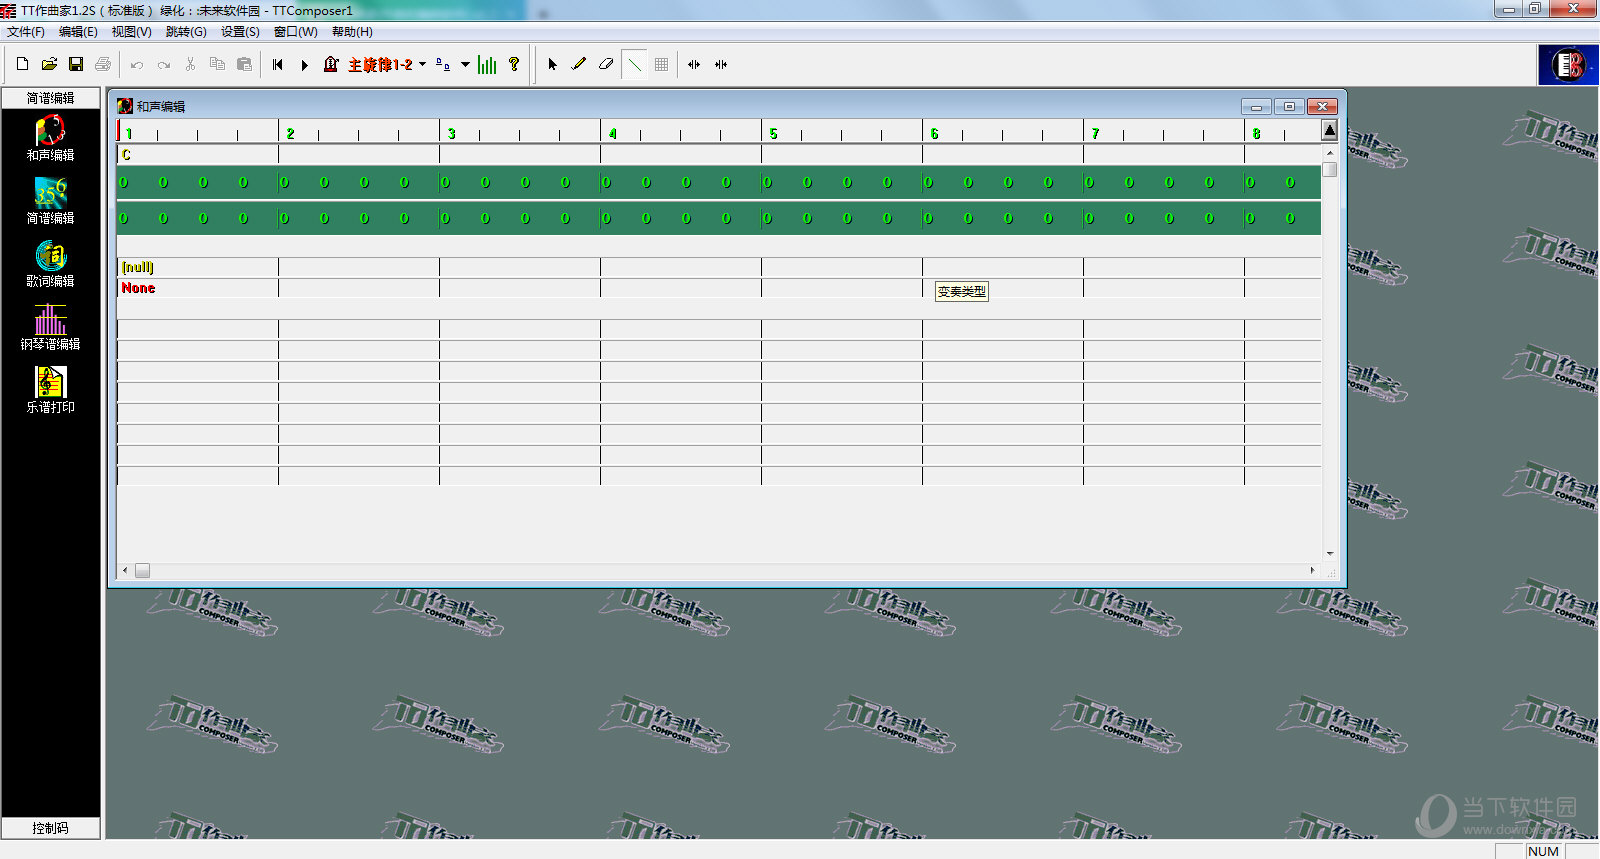Click the paste clipboard icon

[x=244, y=64]
